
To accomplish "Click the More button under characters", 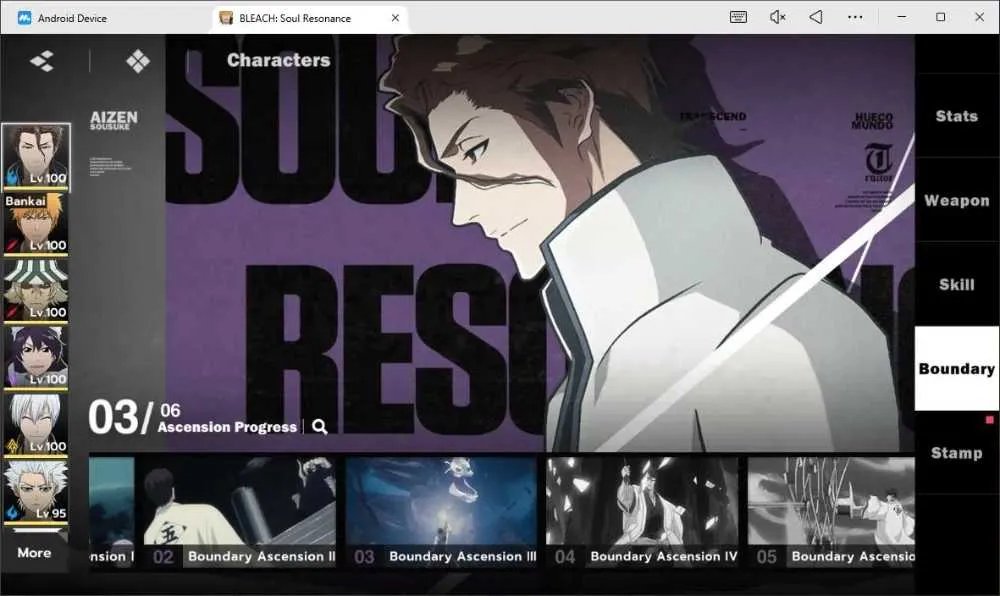I will (34, 553).
